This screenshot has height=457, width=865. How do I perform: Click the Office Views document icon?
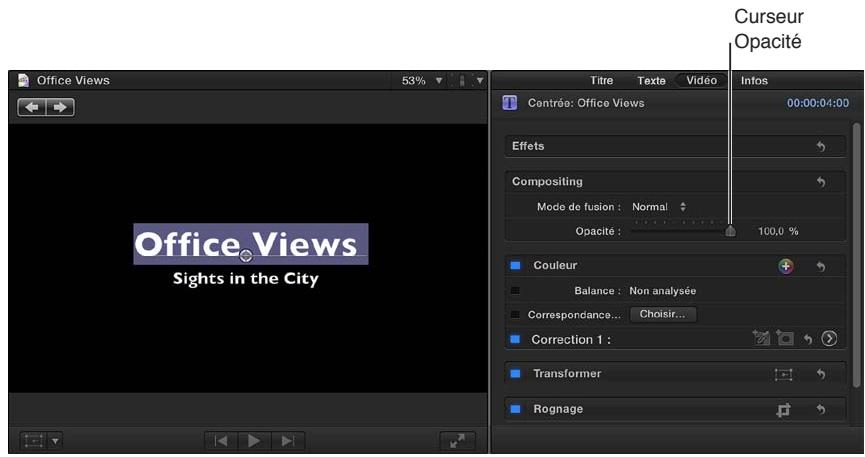pos(23,81)
